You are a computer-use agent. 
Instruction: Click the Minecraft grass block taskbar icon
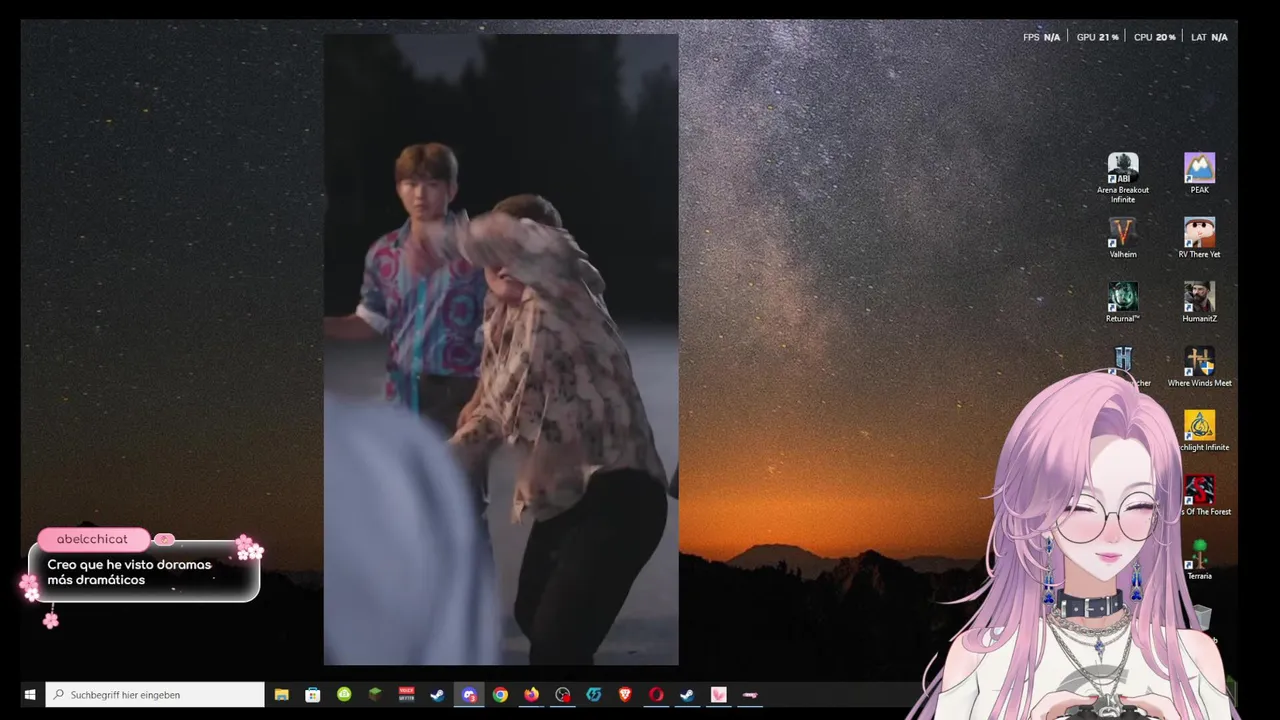(x=375, y=694)
